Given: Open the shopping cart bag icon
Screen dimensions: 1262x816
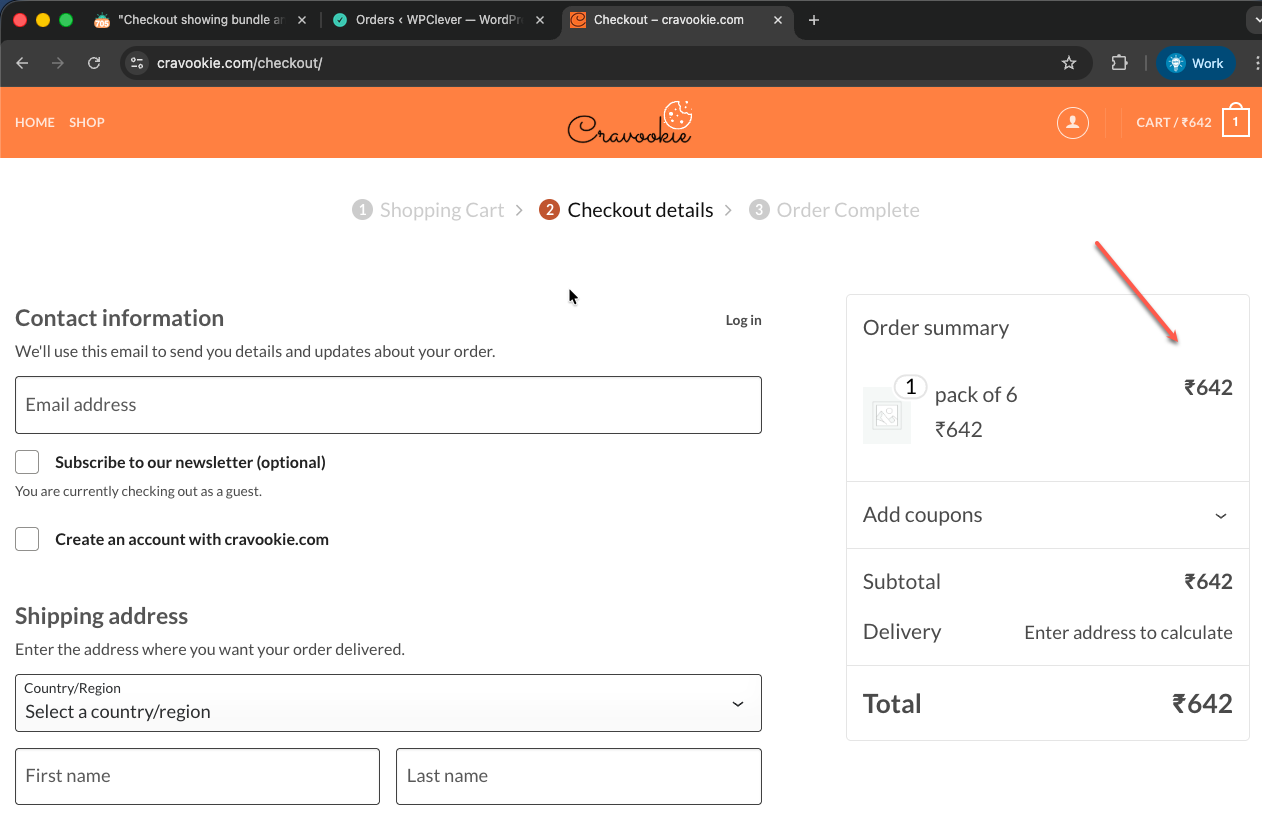Looking at the screenshot, I should 1236,122.
